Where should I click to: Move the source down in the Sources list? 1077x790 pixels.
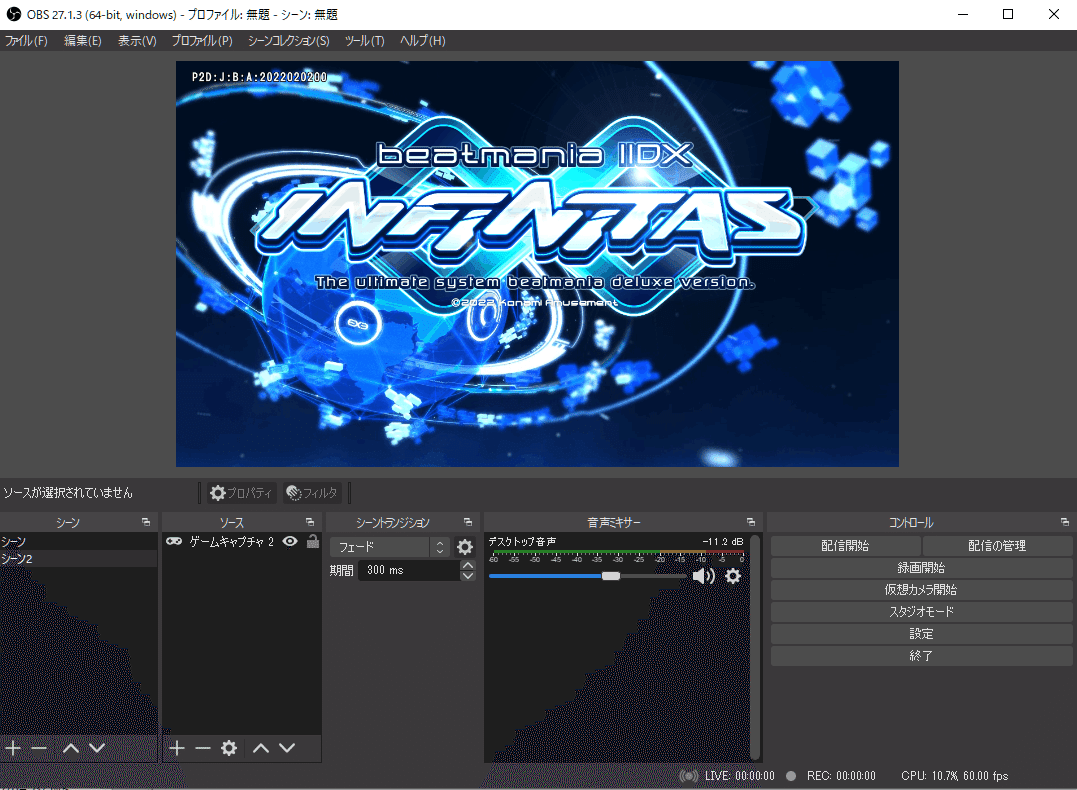tap(287, 748)
